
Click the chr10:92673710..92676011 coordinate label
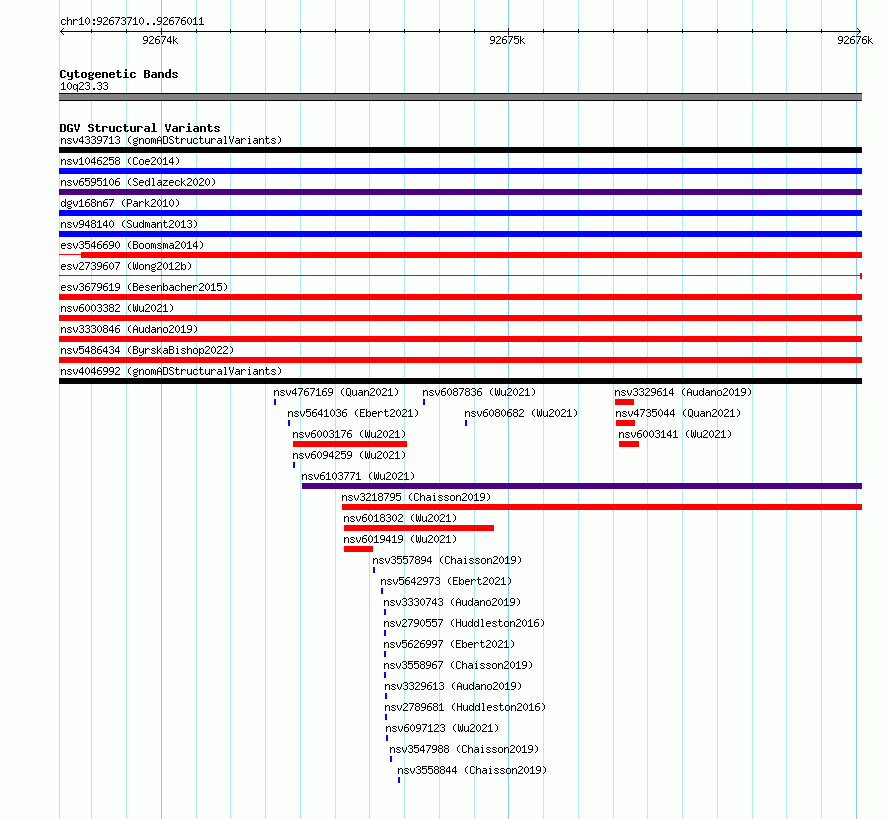132,22
